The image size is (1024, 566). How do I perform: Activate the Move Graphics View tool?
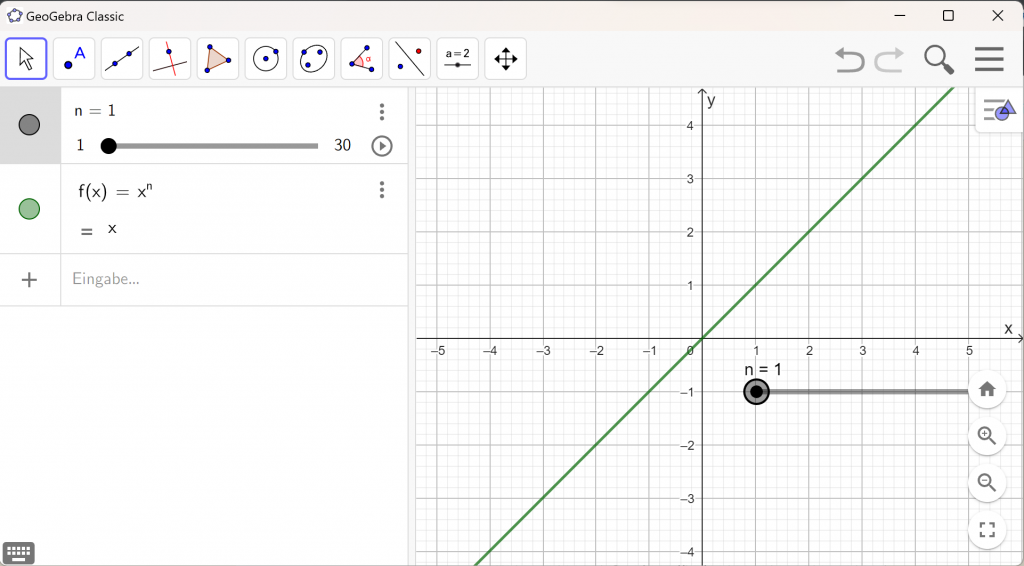506,59
